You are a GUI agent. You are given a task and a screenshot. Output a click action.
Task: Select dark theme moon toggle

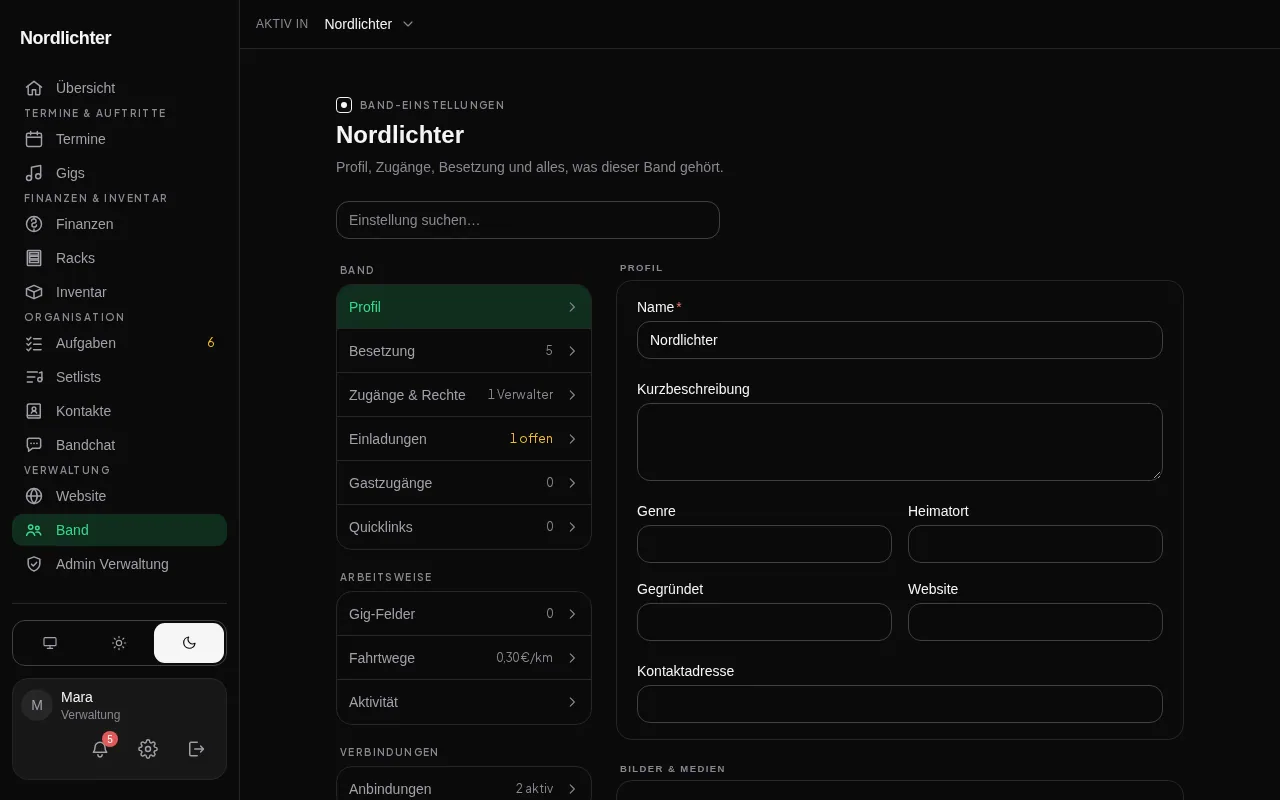coord(189,643)
